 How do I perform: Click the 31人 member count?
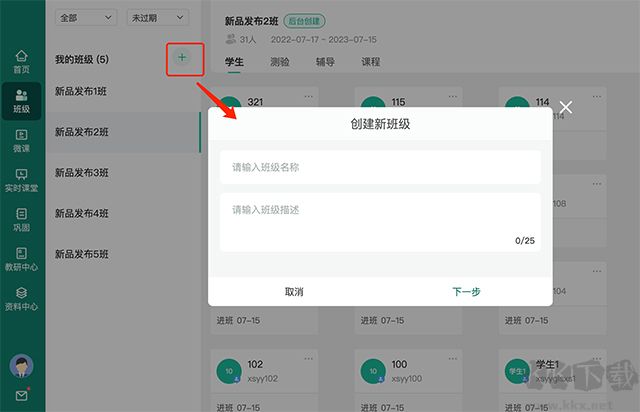click(241, 39)
